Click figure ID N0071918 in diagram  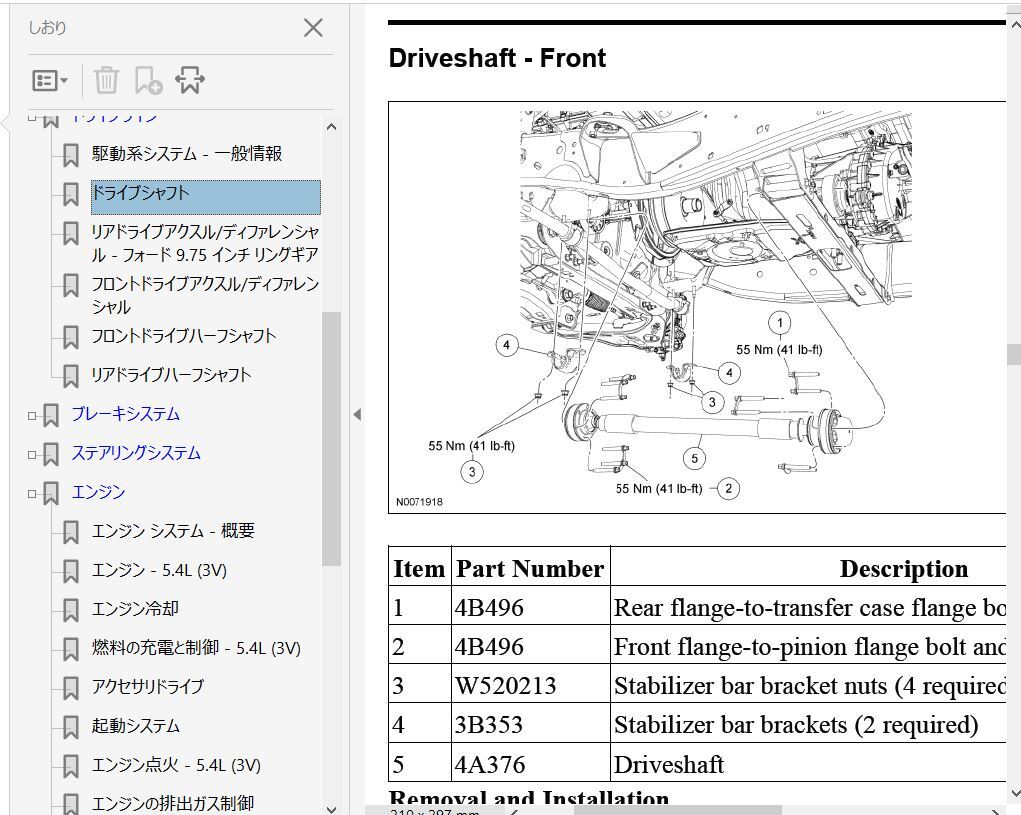click(x=419, y=502)
